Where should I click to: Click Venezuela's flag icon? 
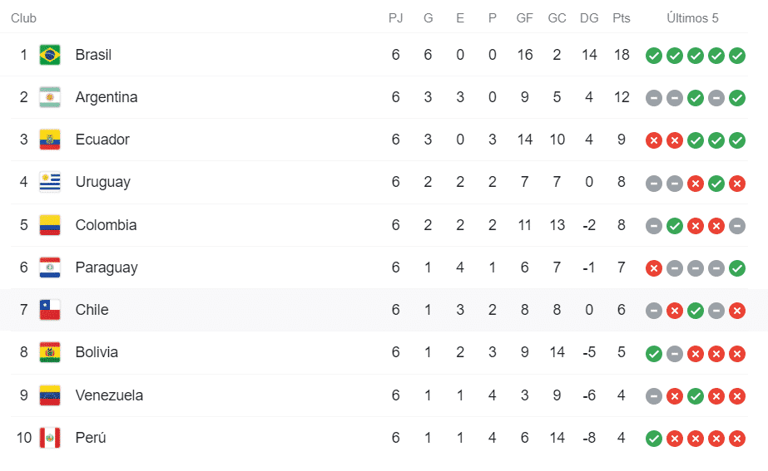coord(50,395)
